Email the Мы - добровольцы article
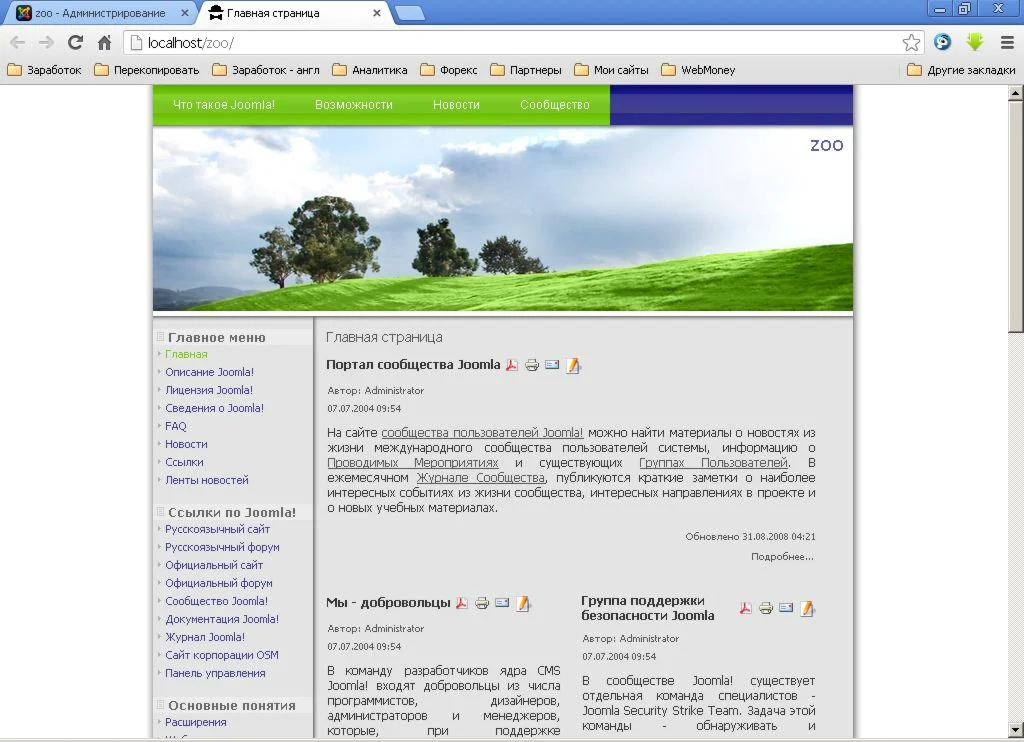Screen dimensions: 1024x742 [x=502, y=603]
